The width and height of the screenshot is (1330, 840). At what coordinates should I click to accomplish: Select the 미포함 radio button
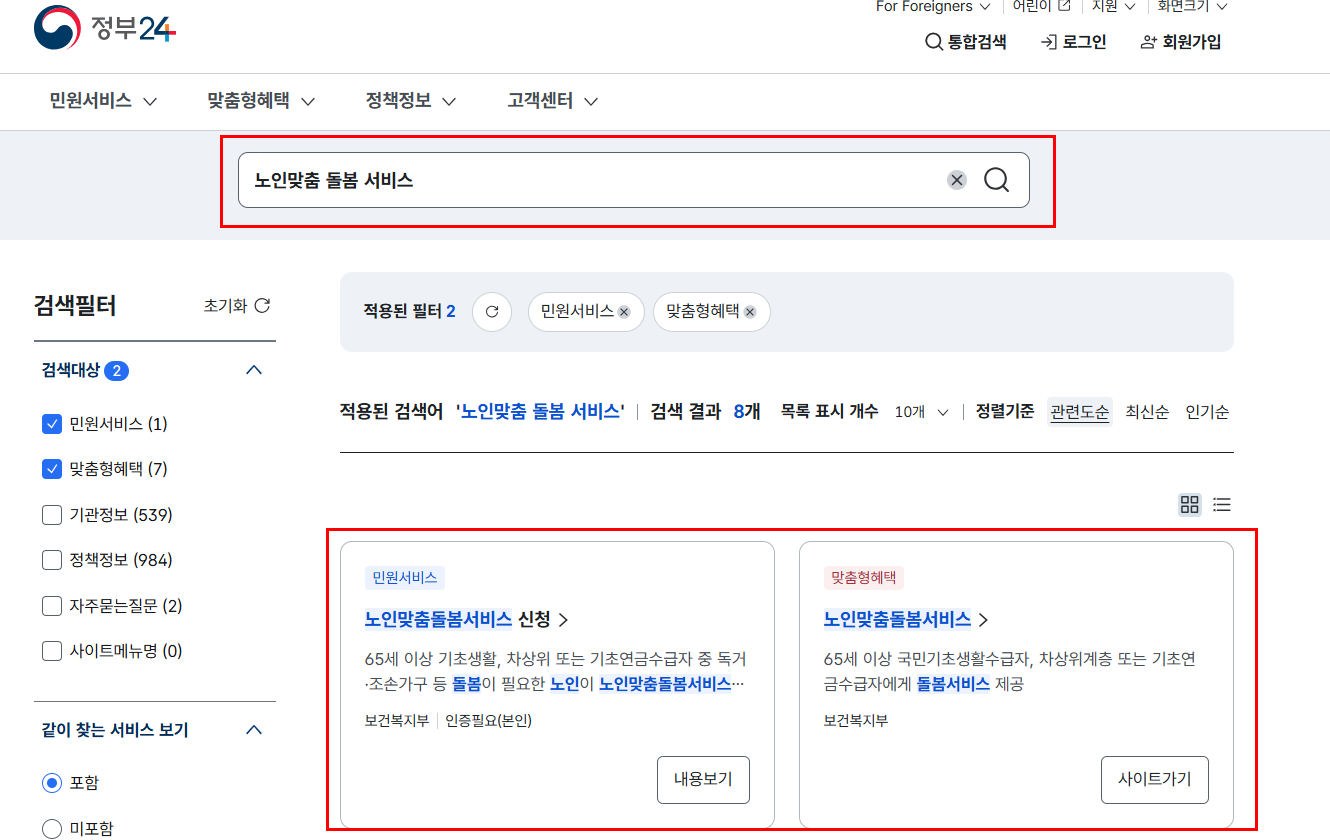pyautogui.click(x=50, y=827)
